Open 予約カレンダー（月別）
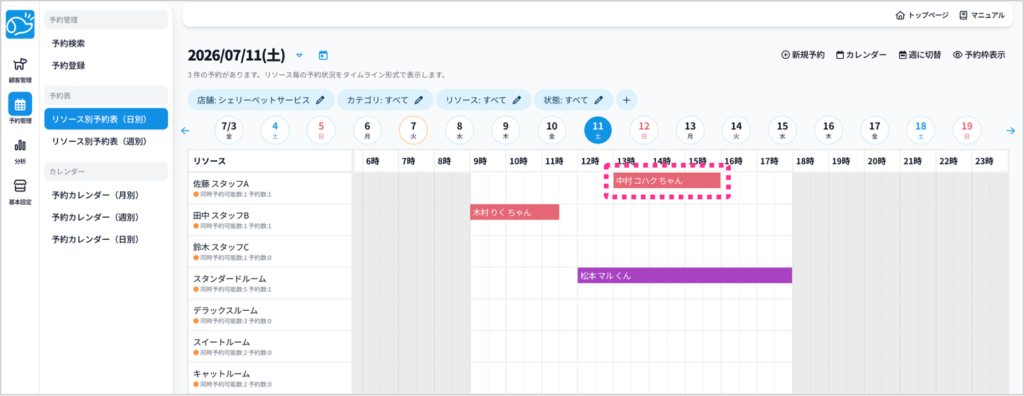This screenshot has height=396, width=1024. coord(106,195)
